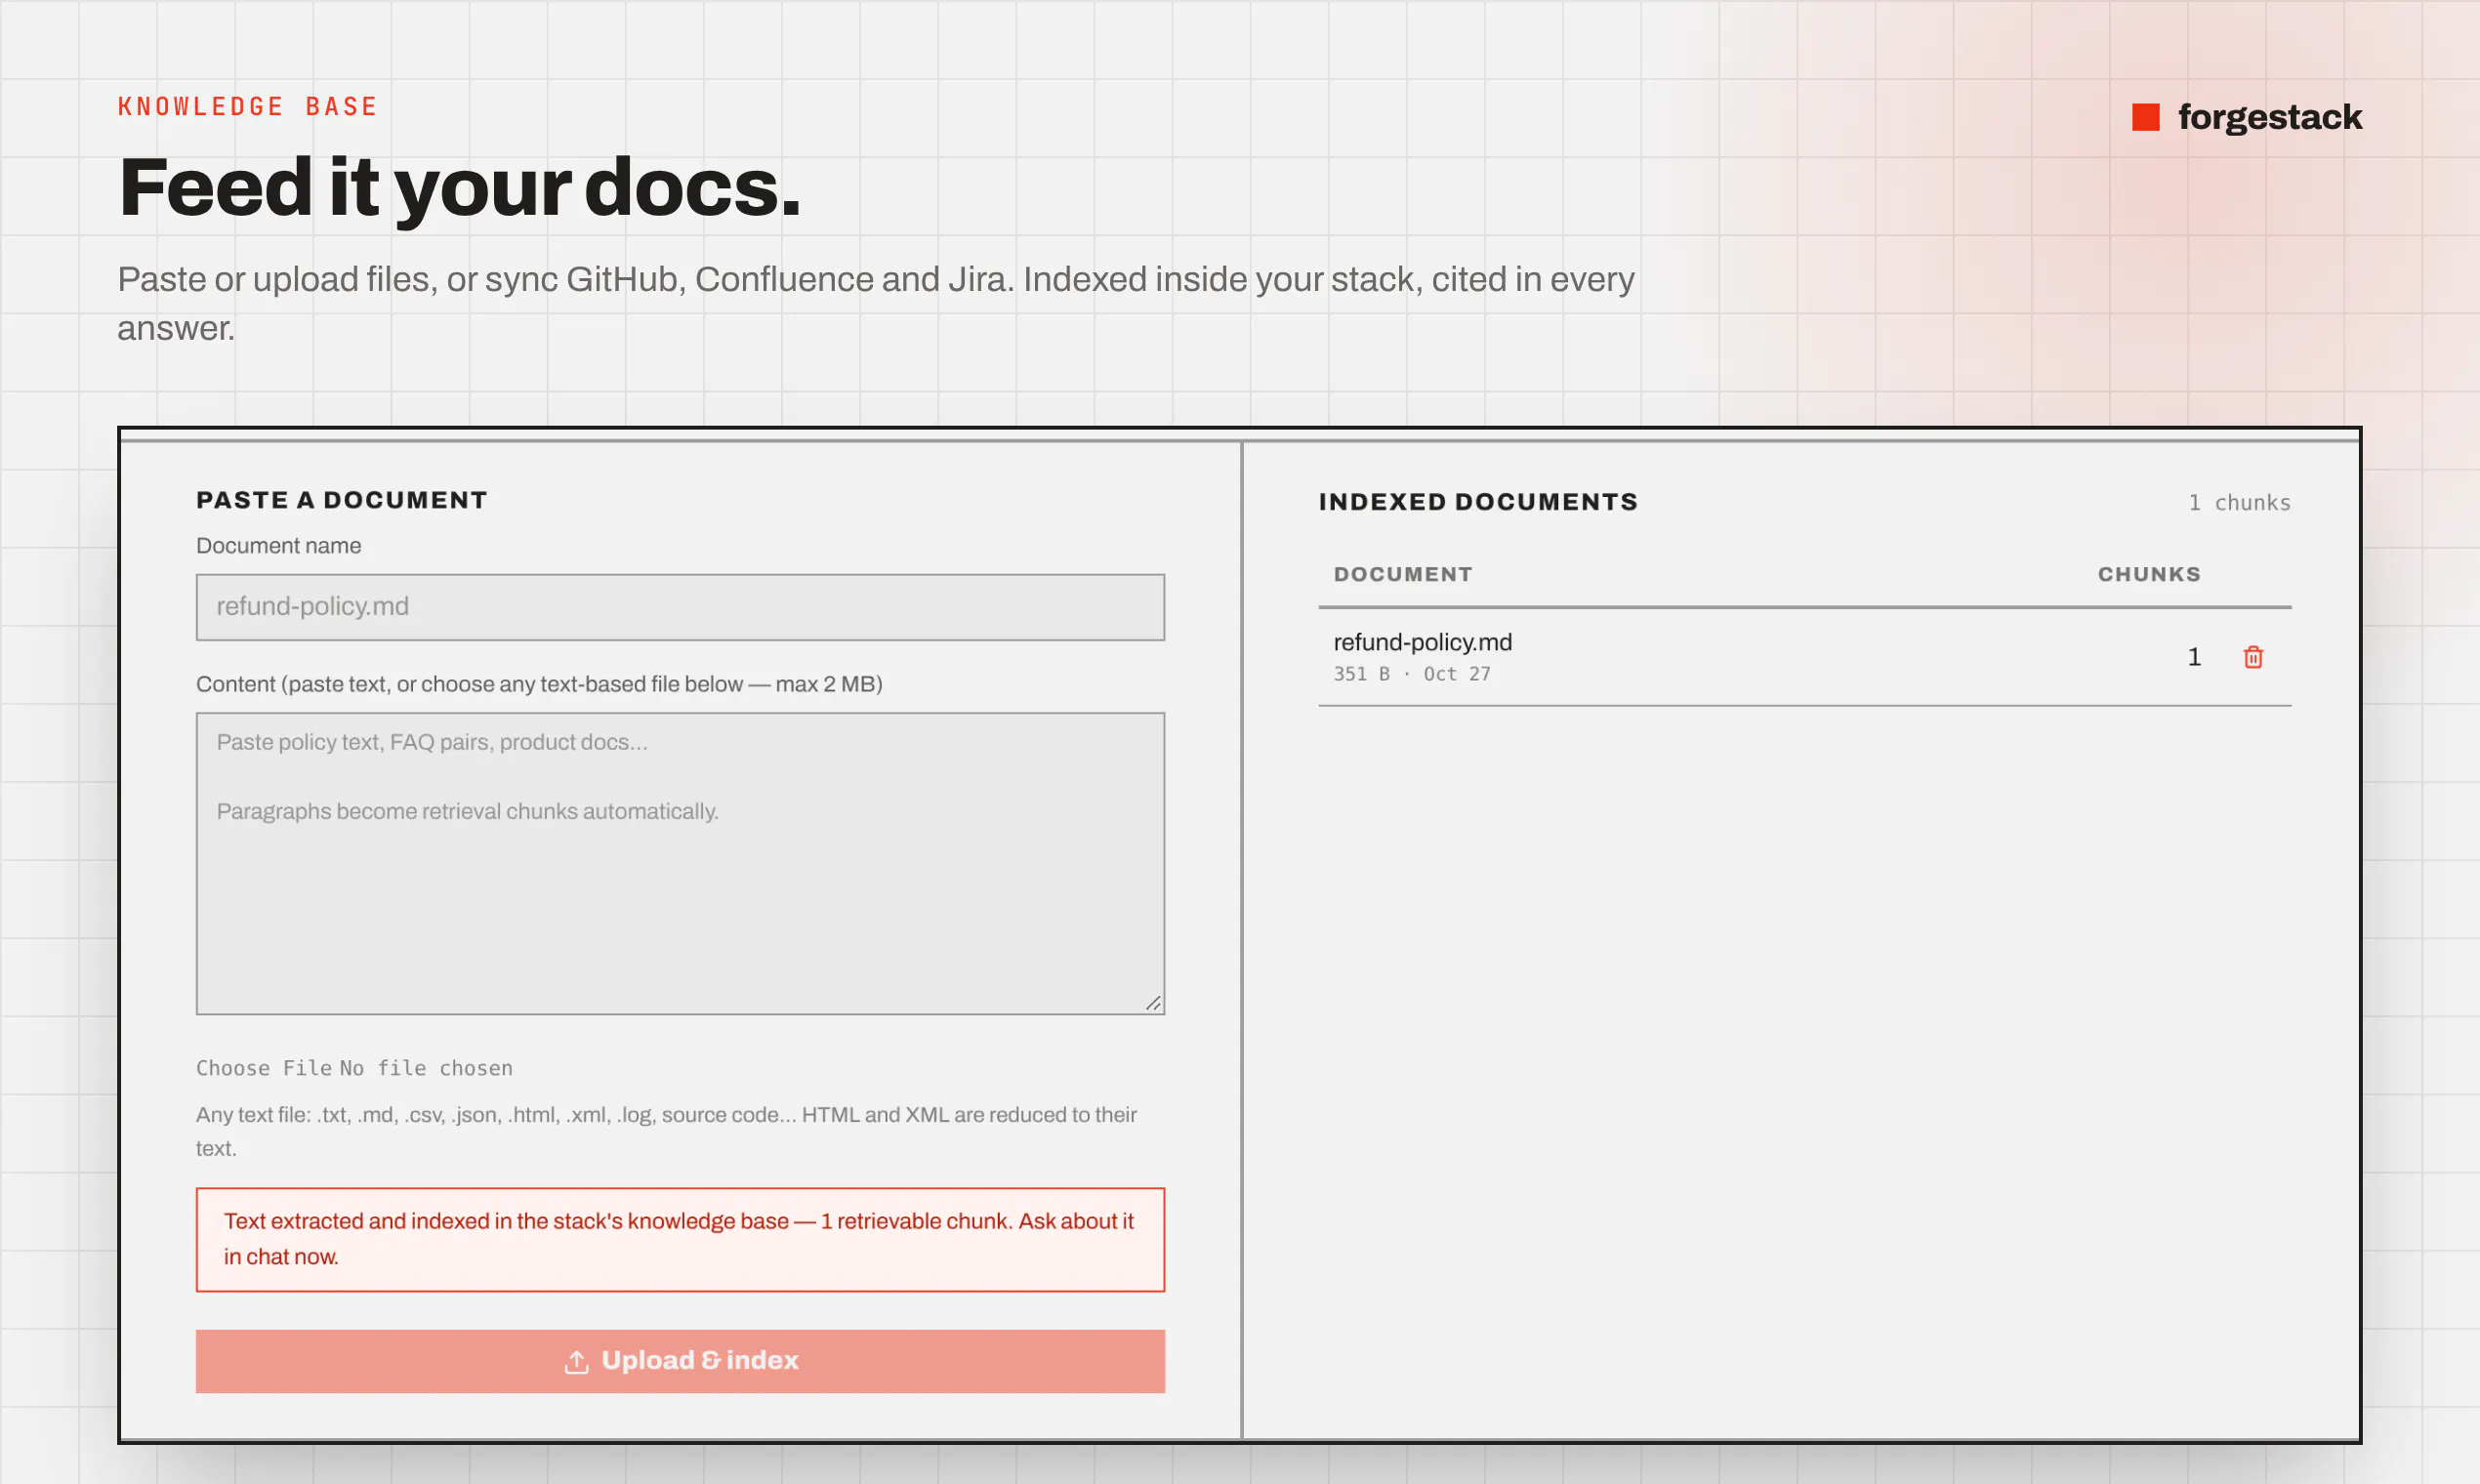The image size is (2480, 1484).
Task: Click into the Content paste textarea
Action: [x=680, y=863]
